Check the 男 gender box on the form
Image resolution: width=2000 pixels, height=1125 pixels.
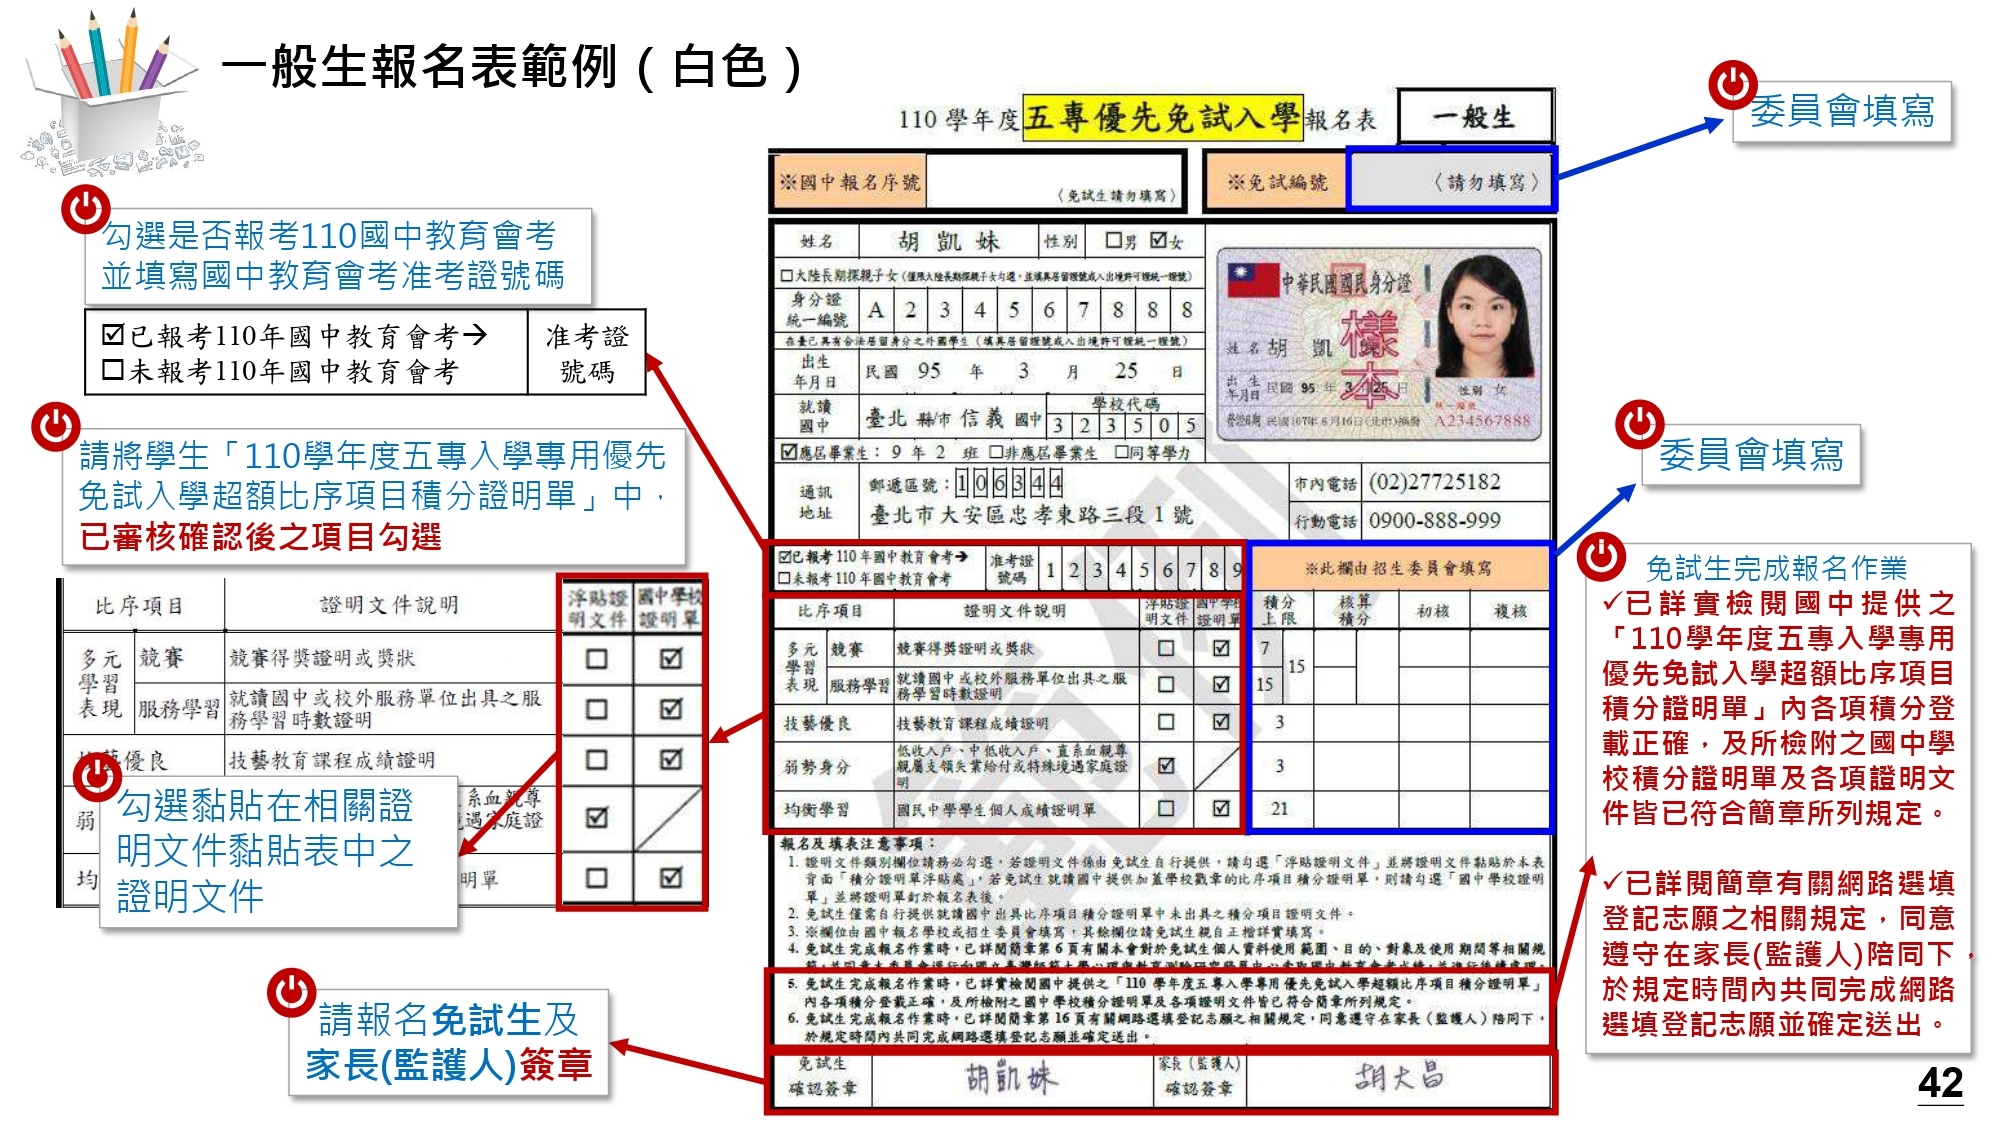click(1113, 240)
